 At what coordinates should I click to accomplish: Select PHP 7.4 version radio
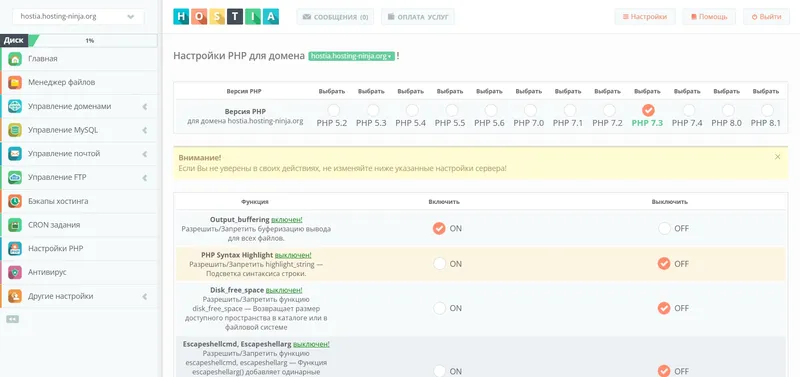coord(689,110)
